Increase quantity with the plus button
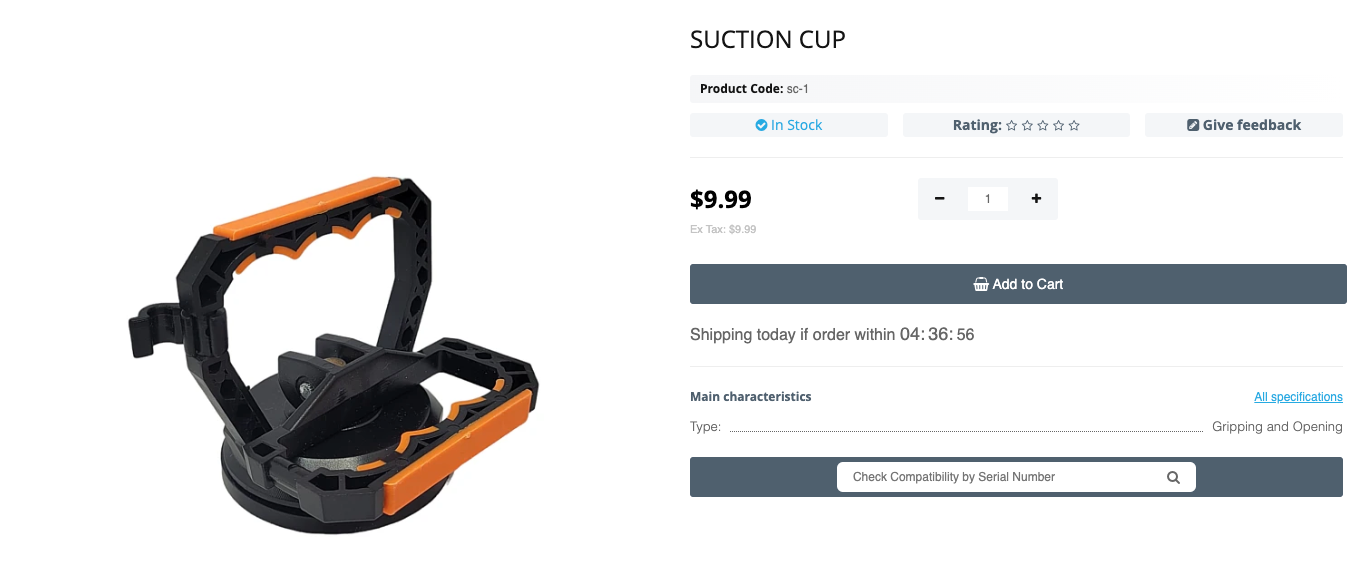The height and width of the screenshot is (581, 1354). [1036, 199]
